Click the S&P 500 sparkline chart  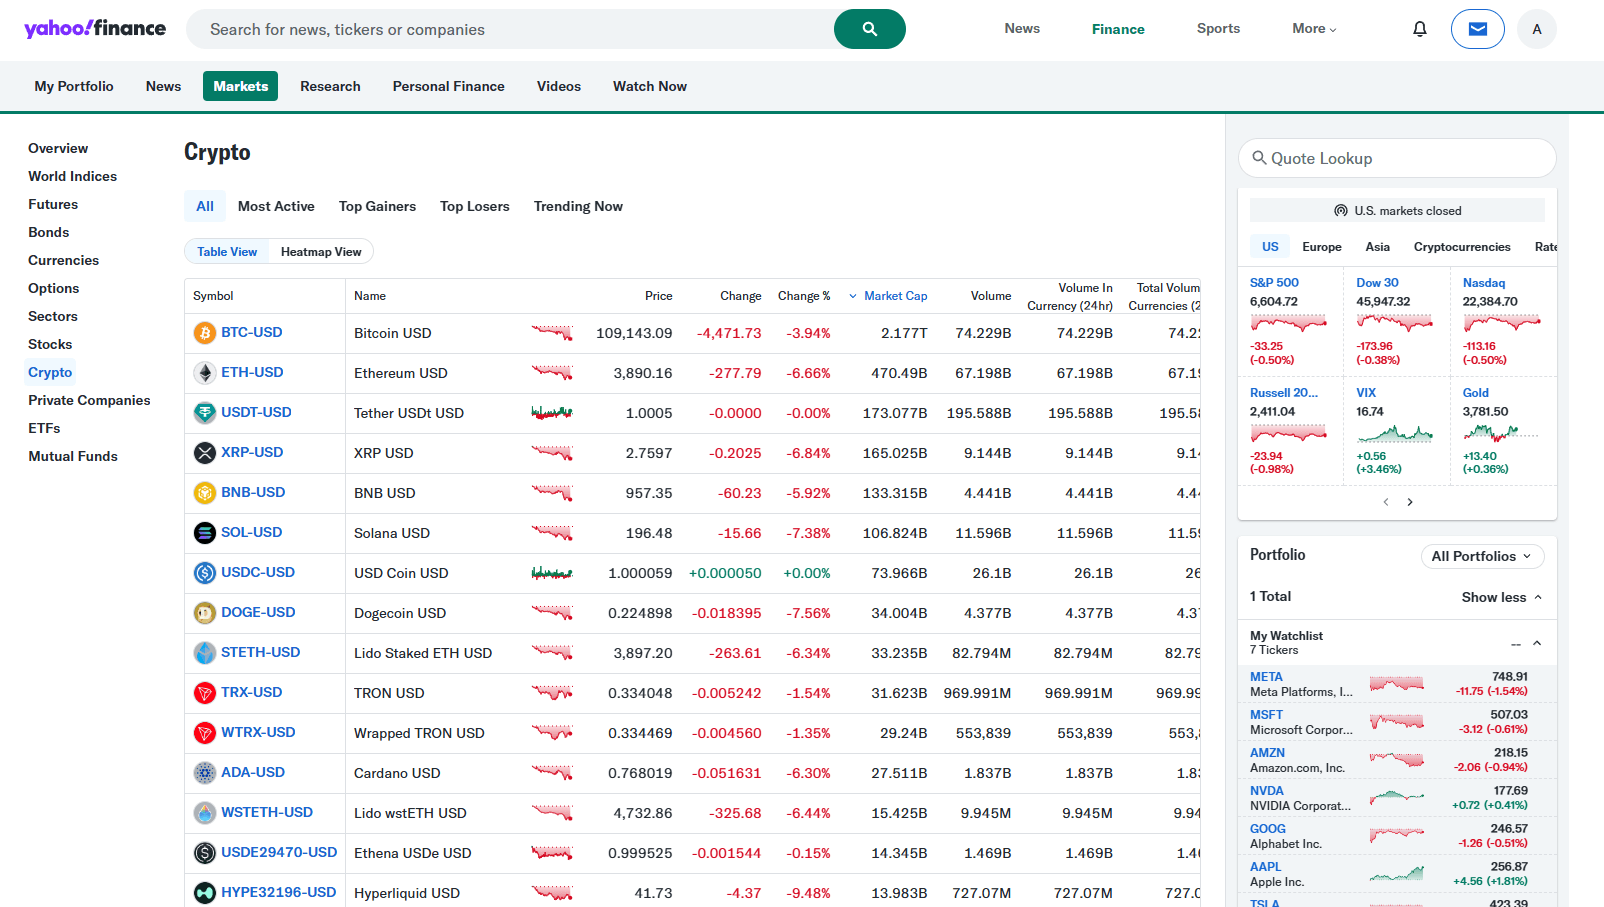1288,323
